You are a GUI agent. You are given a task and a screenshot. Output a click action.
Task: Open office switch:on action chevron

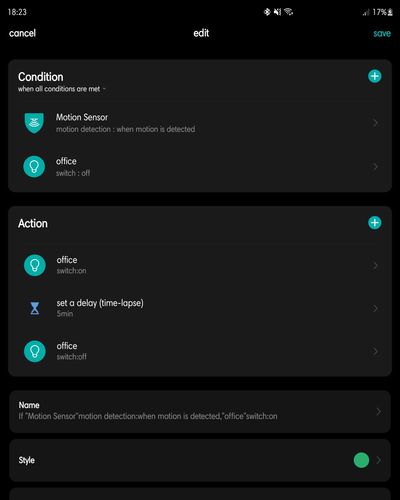(x=376, y=265)
